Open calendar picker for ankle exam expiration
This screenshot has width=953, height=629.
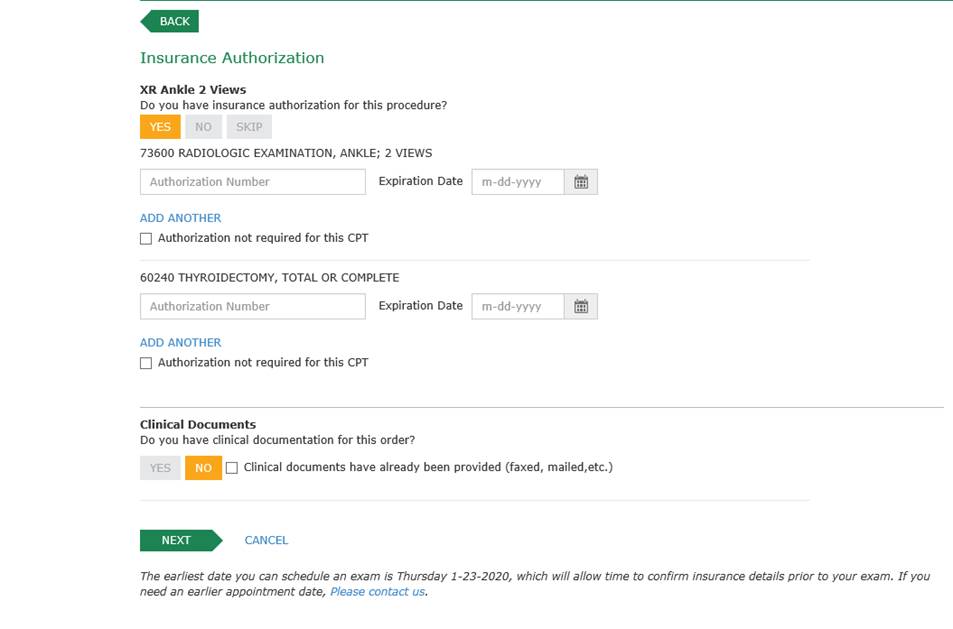coord(581,182)
